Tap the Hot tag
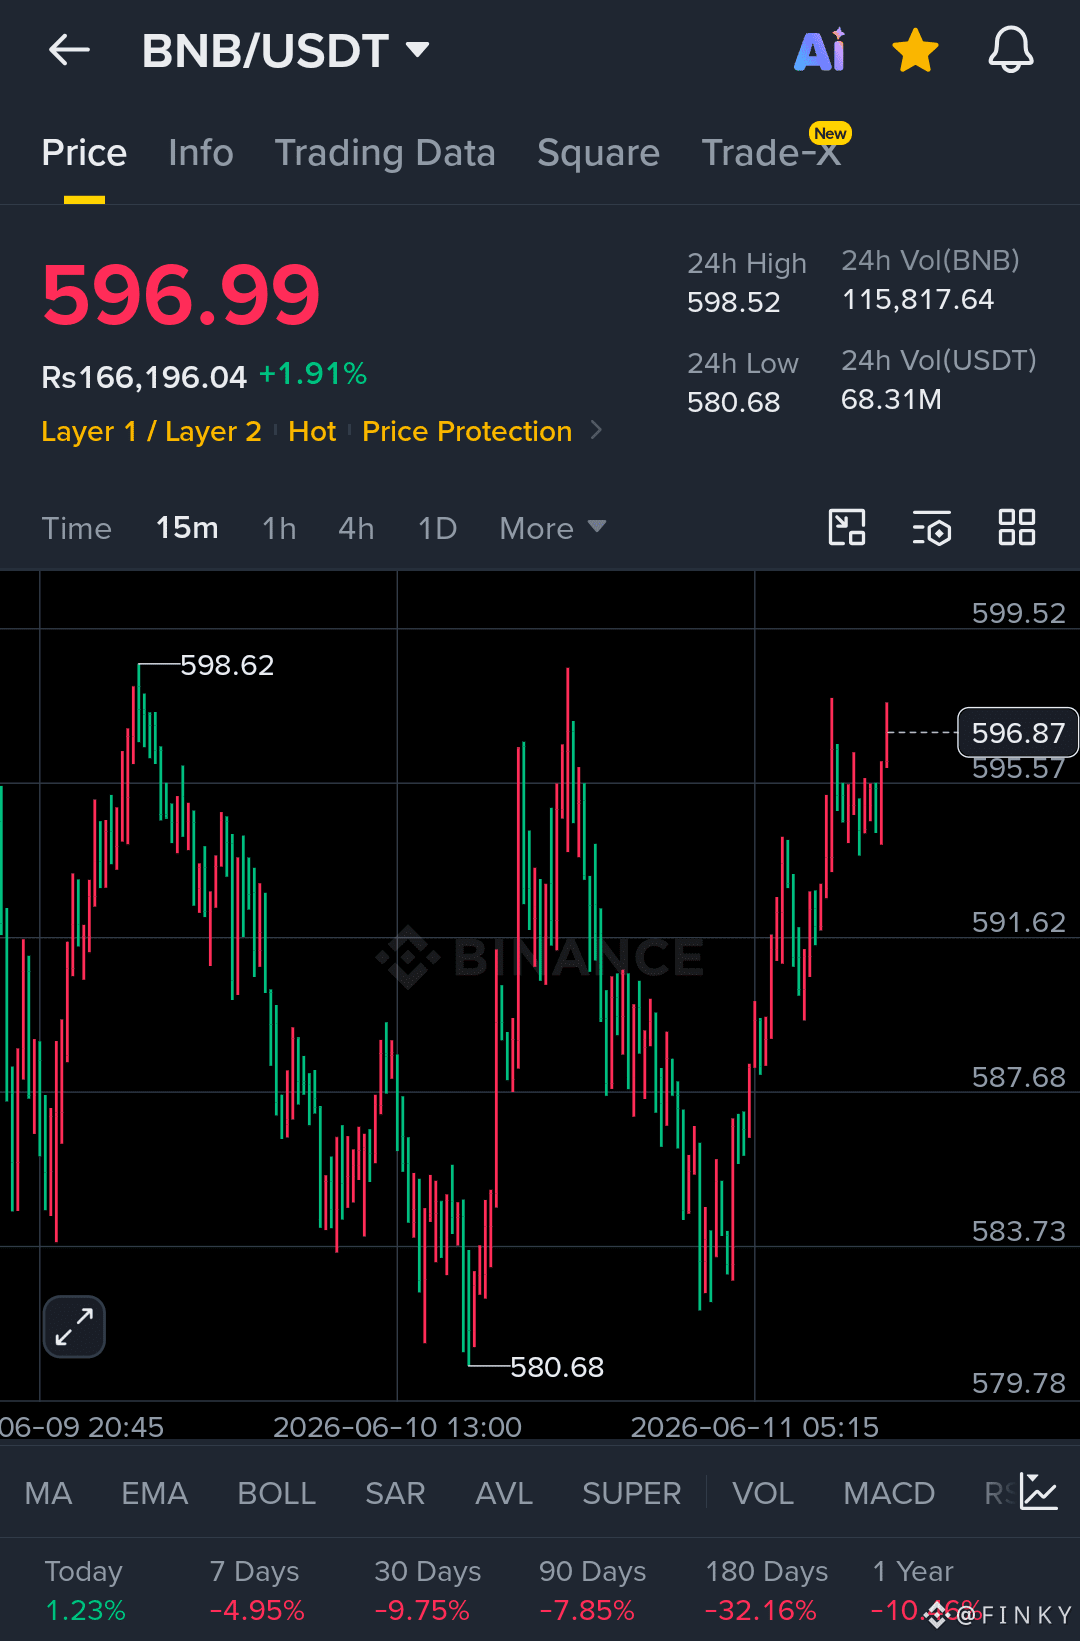 click(312, 431)
